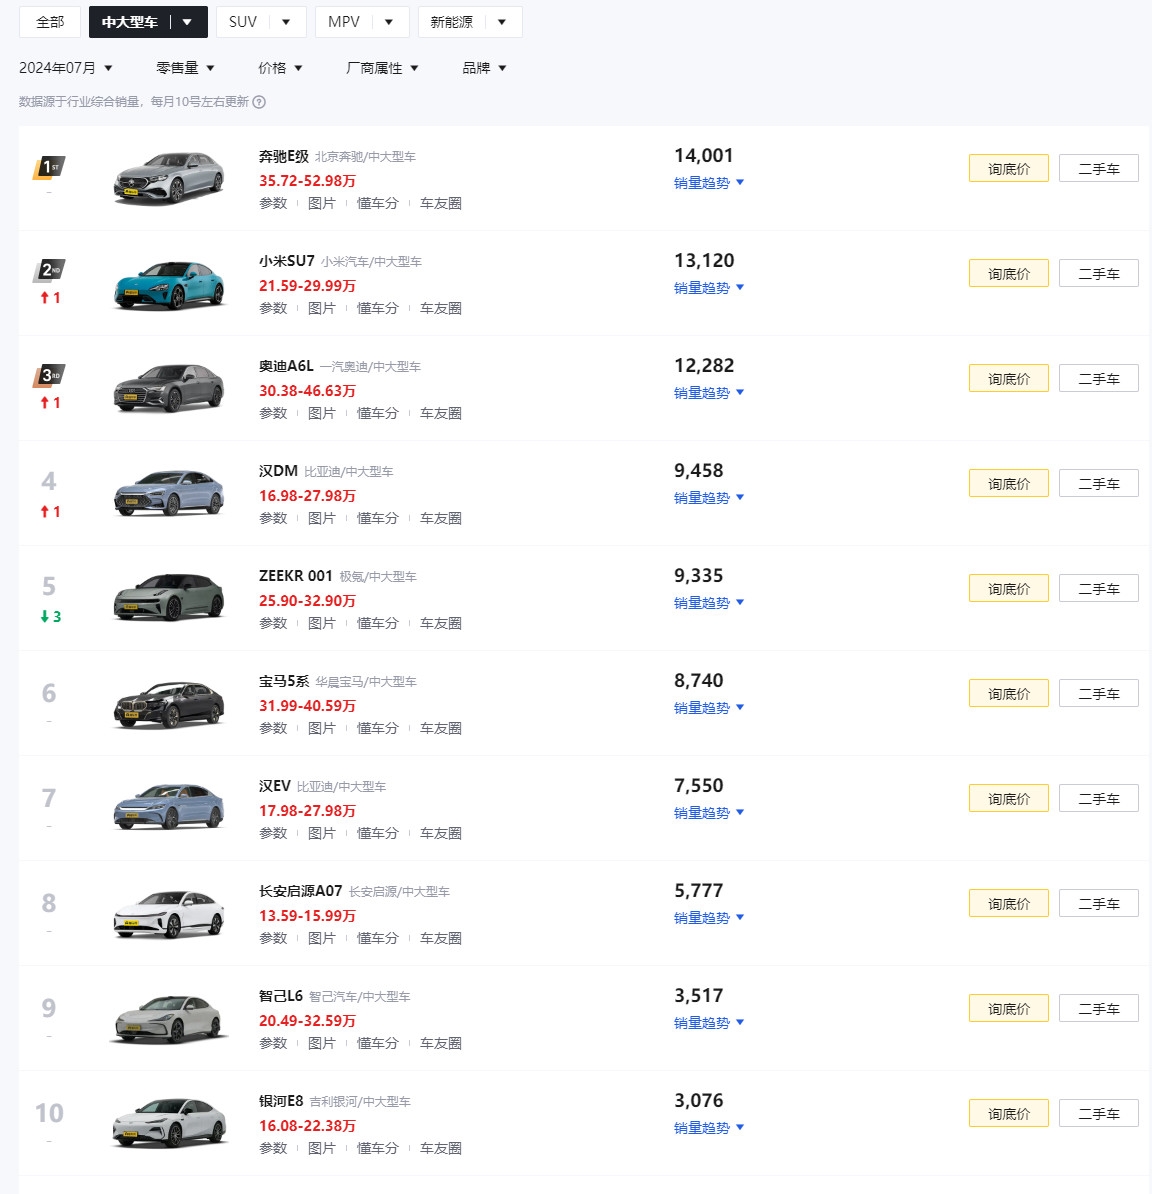Viewport: 1152px width, 1194px height.
Task: Select the 新能源 category tab
Action: (470, 22)
